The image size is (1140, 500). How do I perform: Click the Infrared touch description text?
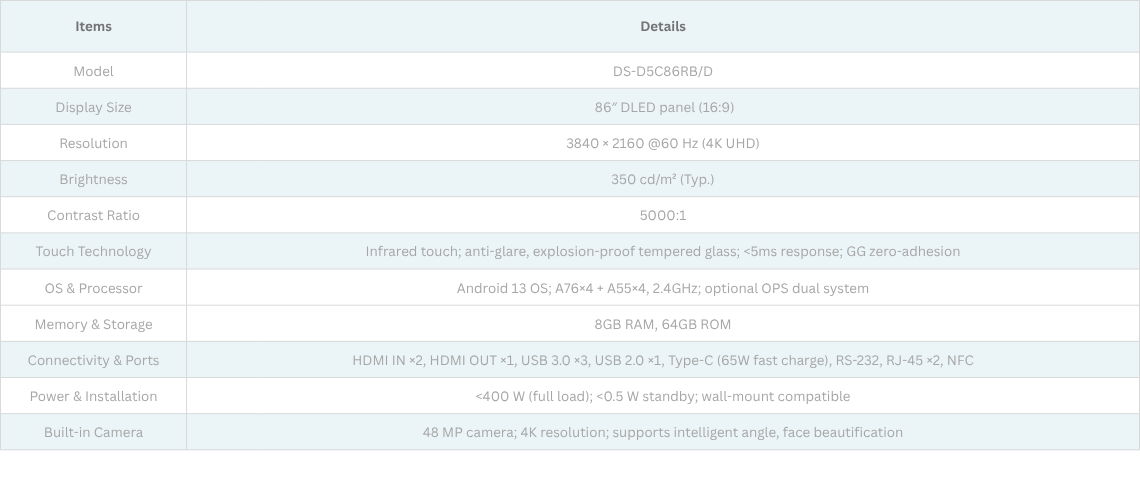pyautogui.click(x=663, y=251)
